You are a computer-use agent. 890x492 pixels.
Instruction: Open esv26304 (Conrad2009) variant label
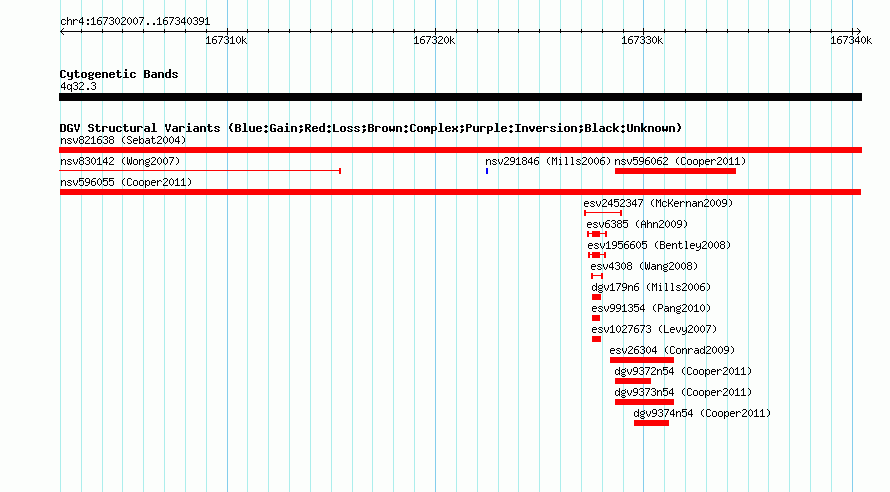[x=672, y=350]
